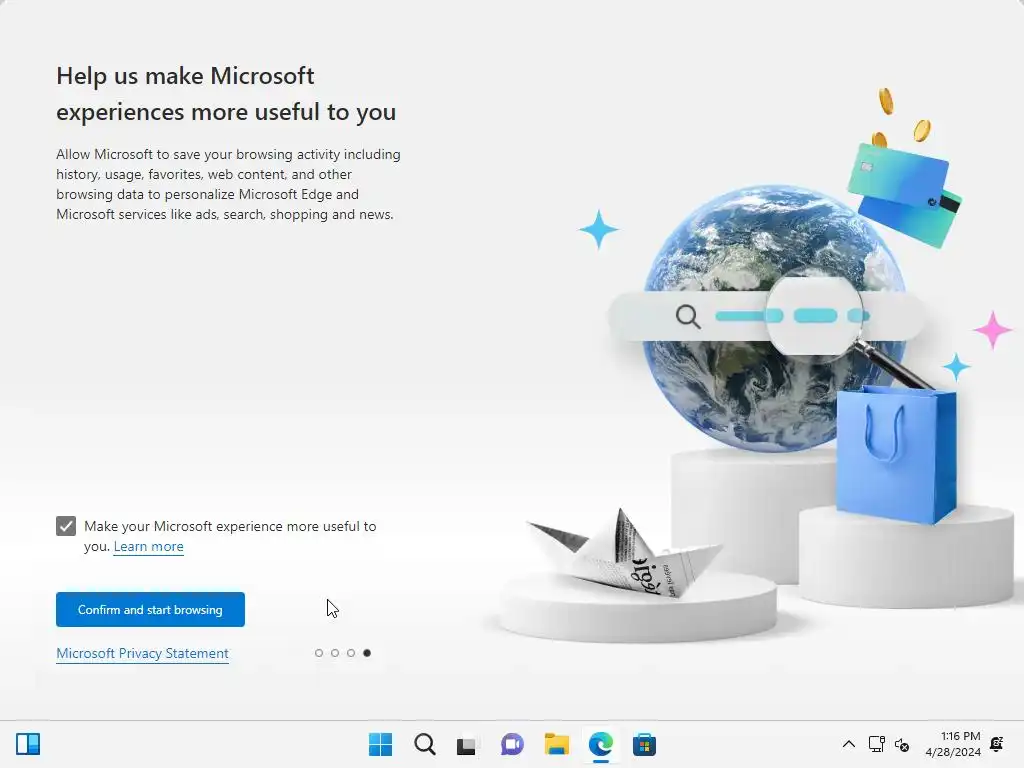Viewport: 1024px width, 768px height.
Task: Show hidden system tray icons chevron
Action: click(x=848, y=744)
